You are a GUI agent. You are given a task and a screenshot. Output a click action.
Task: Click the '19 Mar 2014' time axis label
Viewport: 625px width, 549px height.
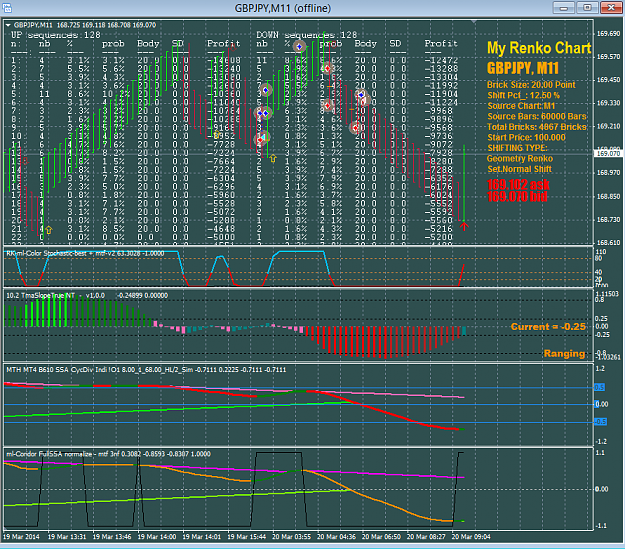(x=21, y=537)
